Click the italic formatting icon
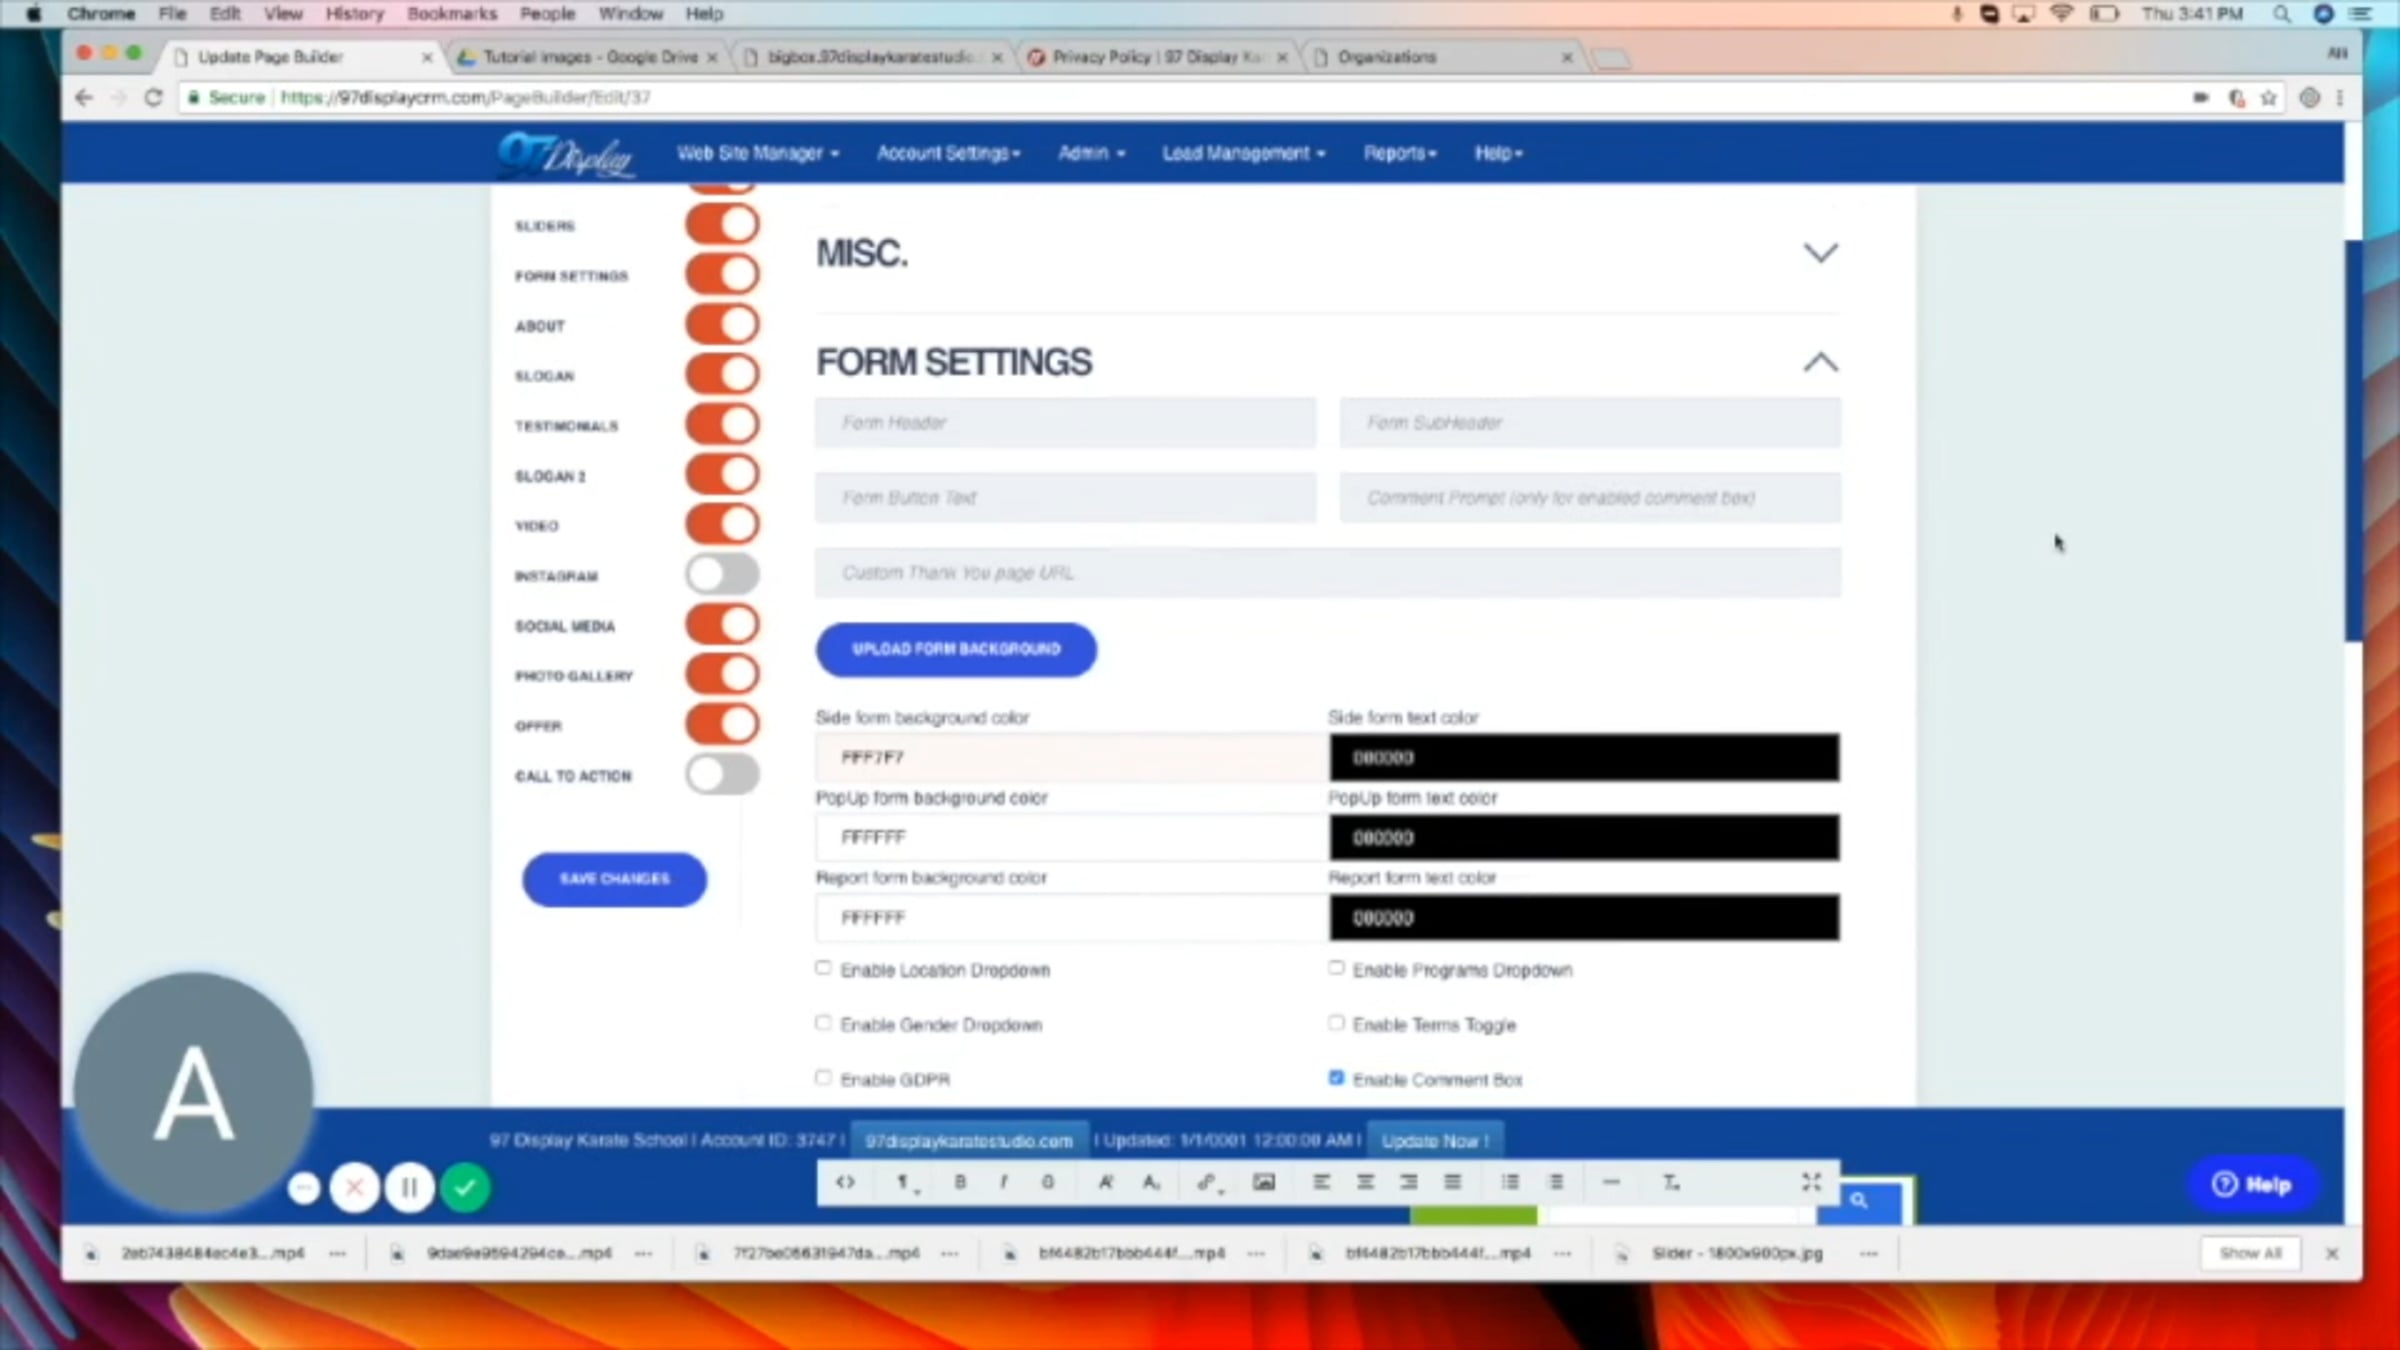Viewport: 2400px width, 1350px height. [1003, 1182]
